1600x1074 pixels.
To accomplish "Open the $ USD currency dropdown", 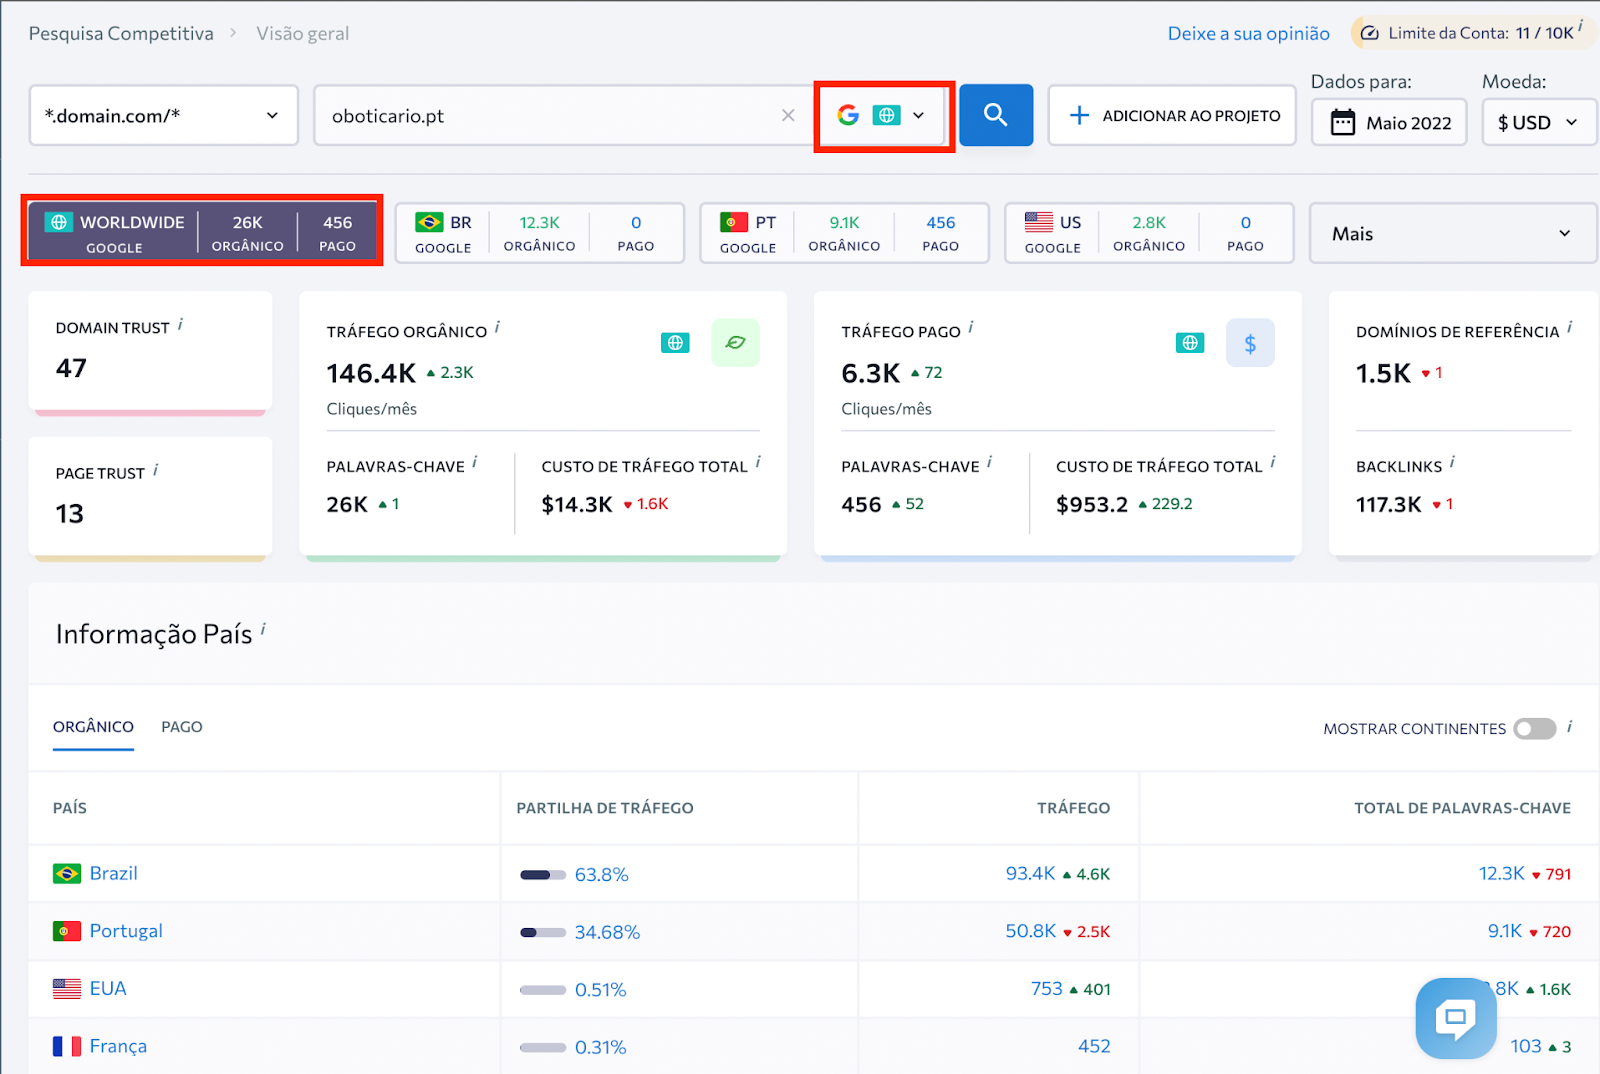I will (x=1538, y=123).
